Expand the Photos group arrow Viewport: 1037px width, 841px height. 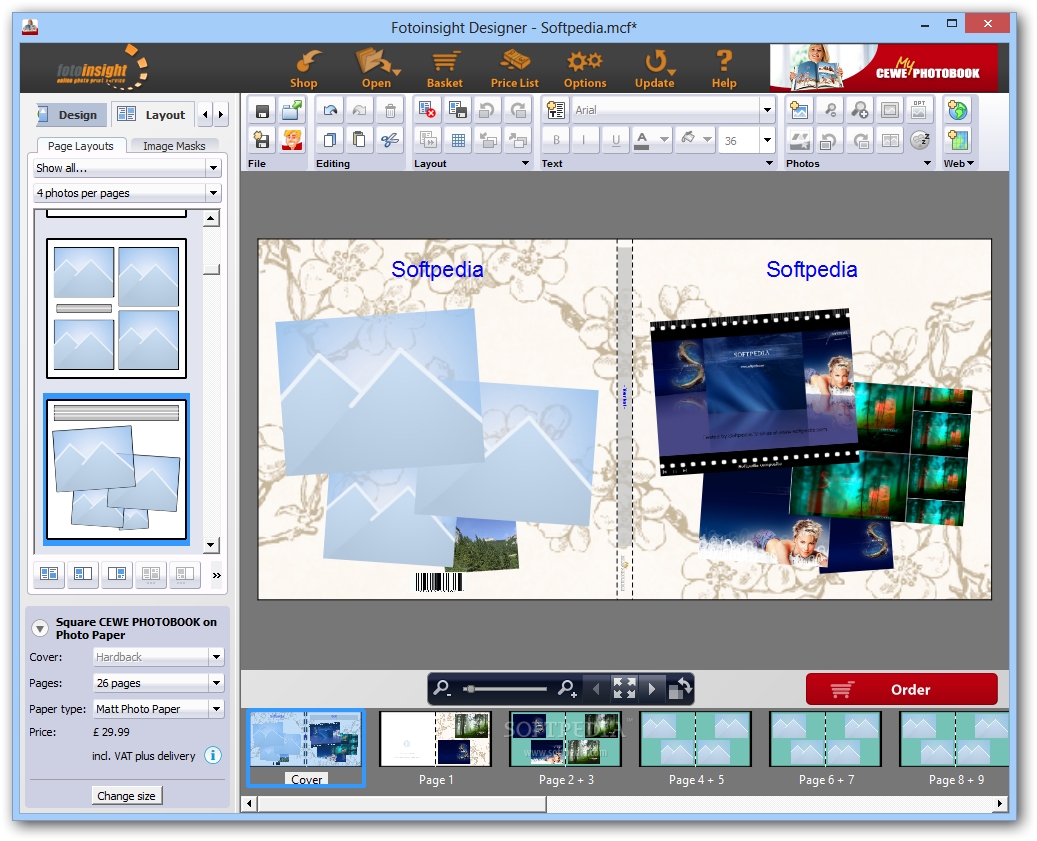click(x=927, y=163)
